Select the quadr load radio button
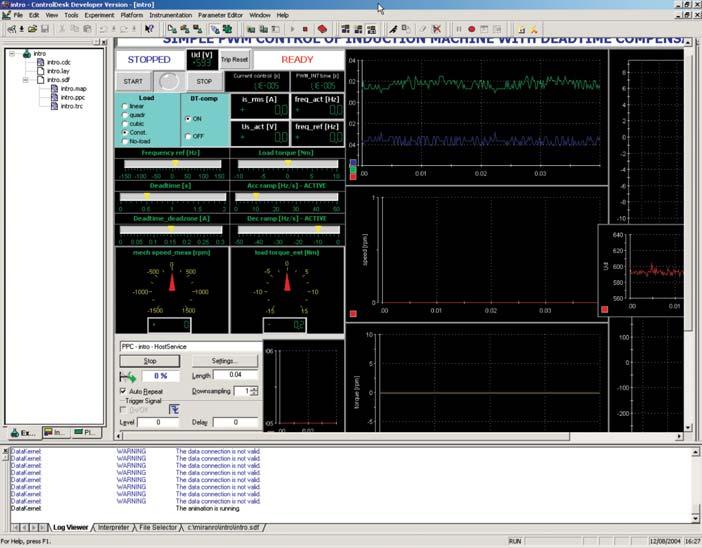 (125, 114)
